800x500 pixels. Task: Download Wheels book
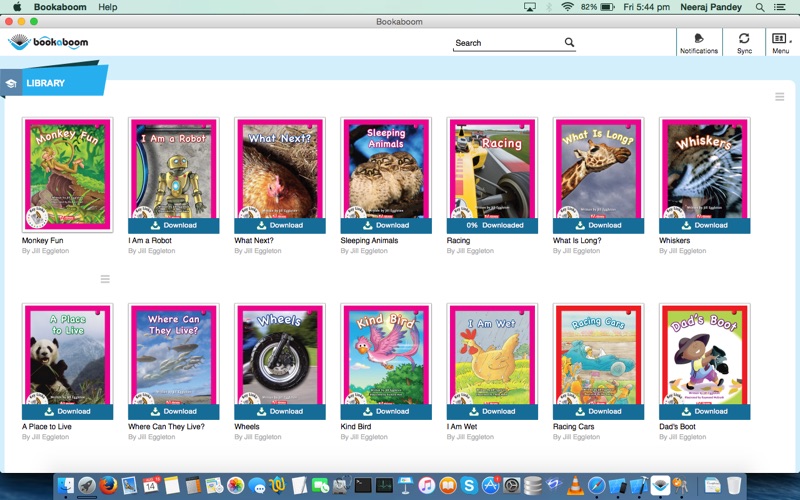click(x=280, y=411)
